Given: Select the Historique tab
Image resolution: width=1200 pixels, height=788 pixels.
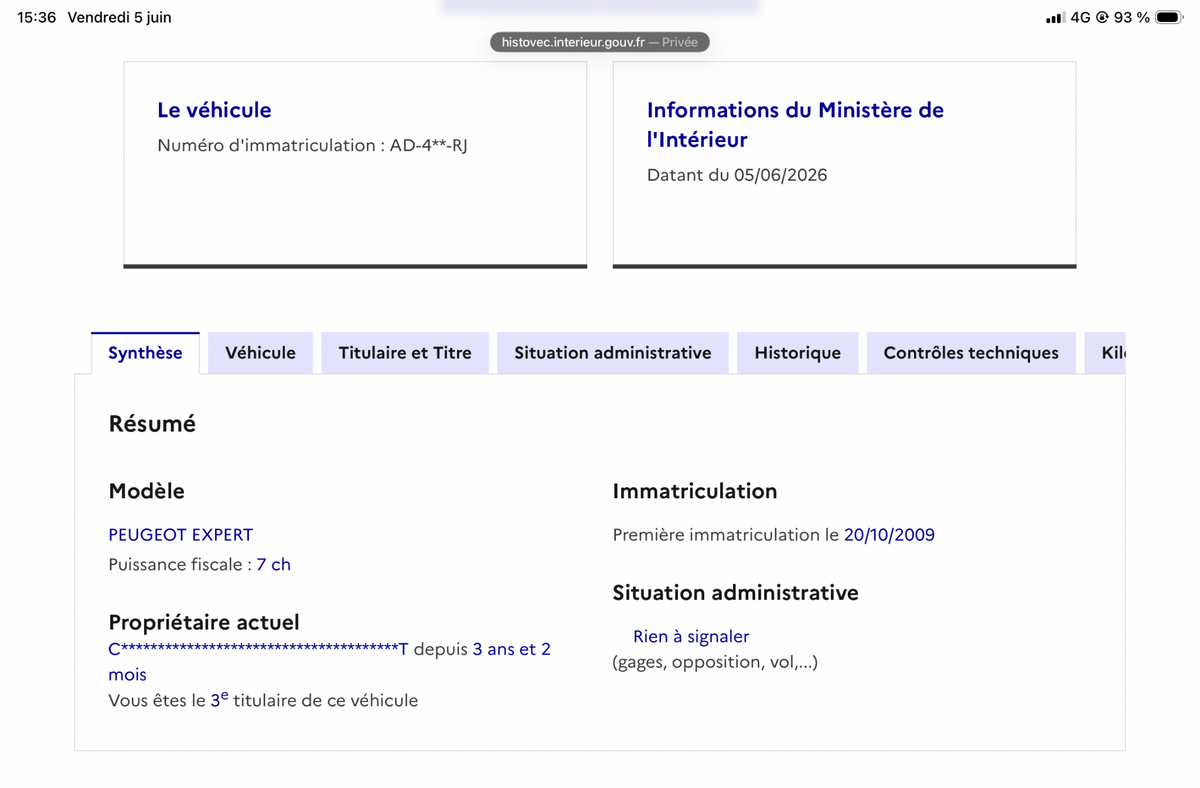Looking at the screenshot, I should click(x=798, y=353).
